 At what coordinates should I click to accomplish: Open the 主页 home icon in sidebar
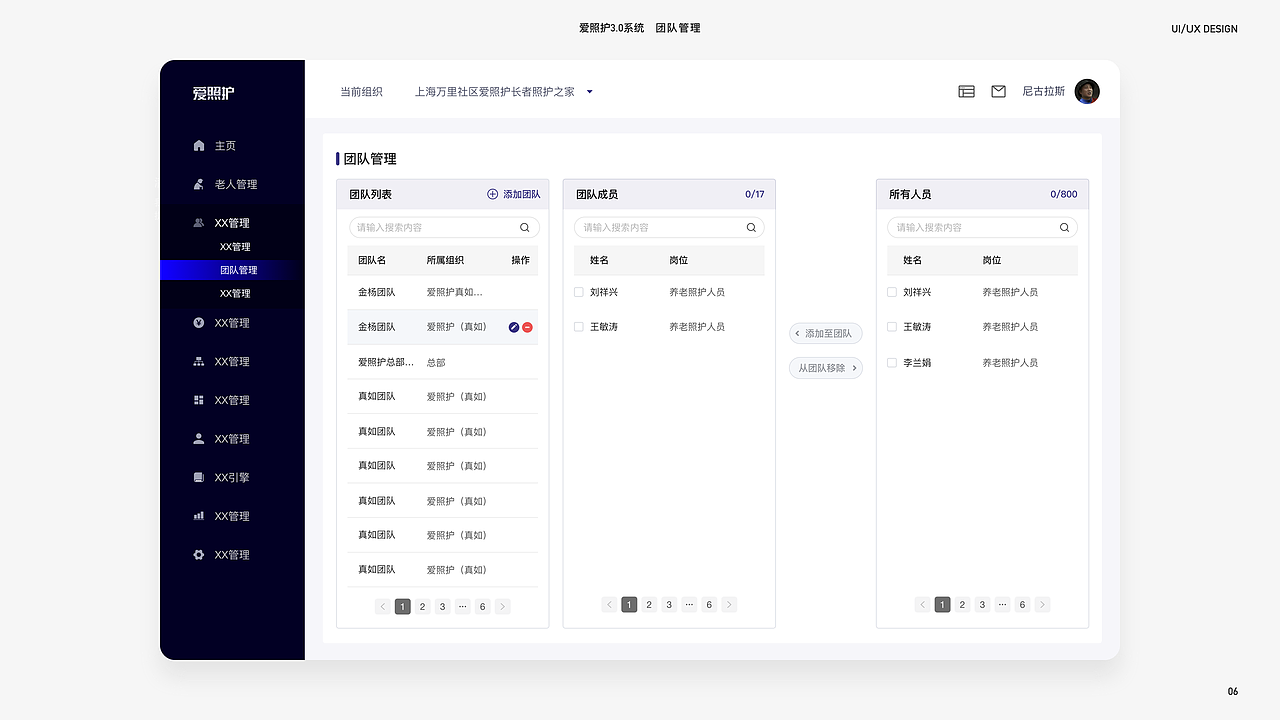[x=199, y=145]
